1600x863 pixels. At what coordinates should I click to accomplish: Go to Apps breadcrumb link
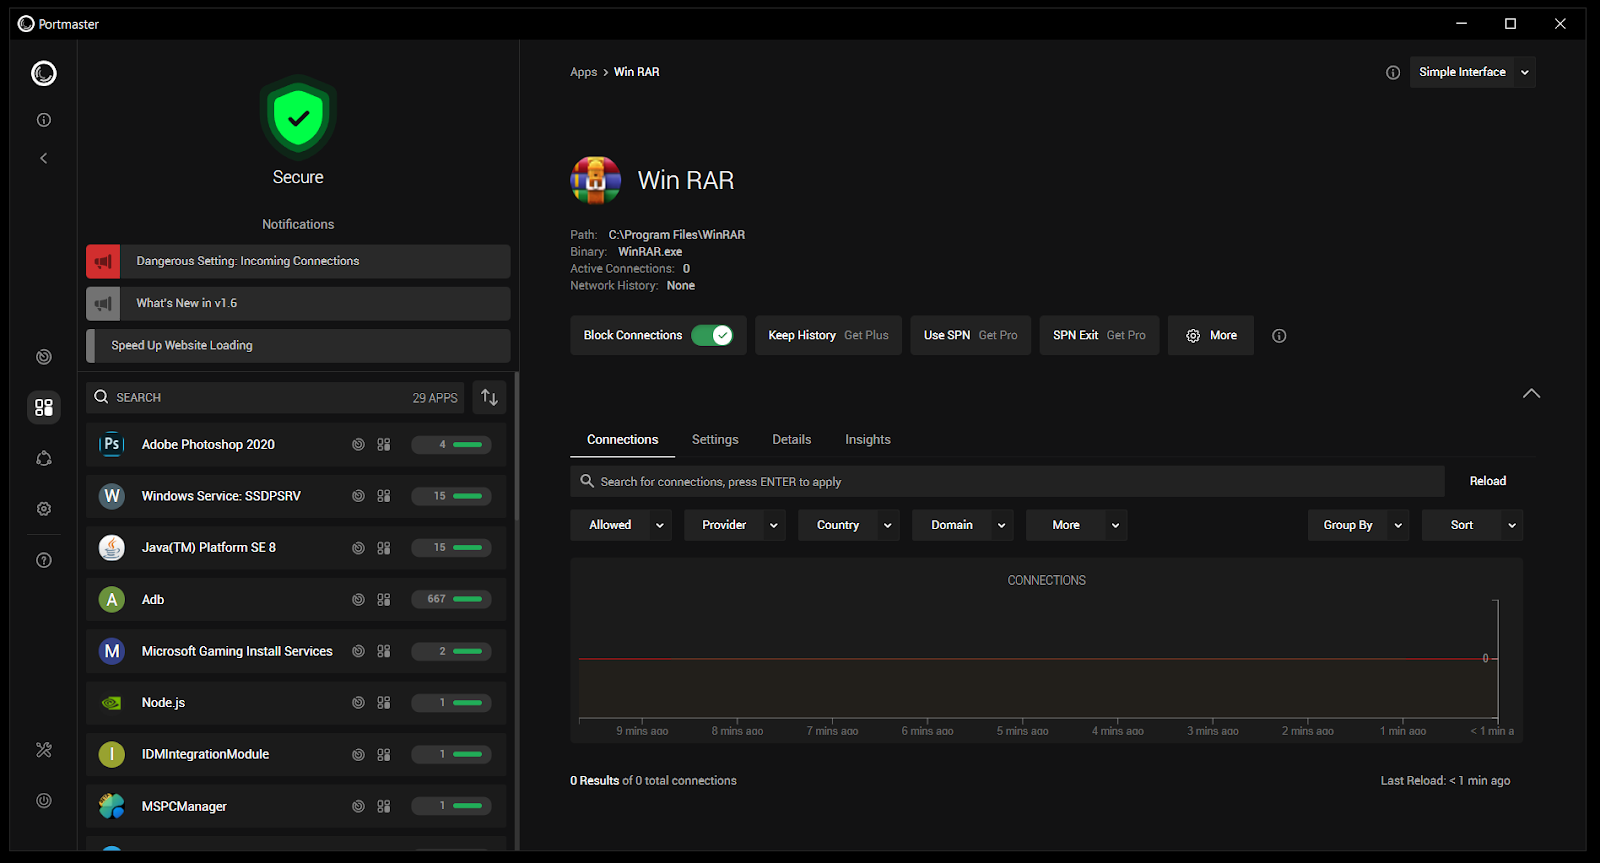click(583, 72)
